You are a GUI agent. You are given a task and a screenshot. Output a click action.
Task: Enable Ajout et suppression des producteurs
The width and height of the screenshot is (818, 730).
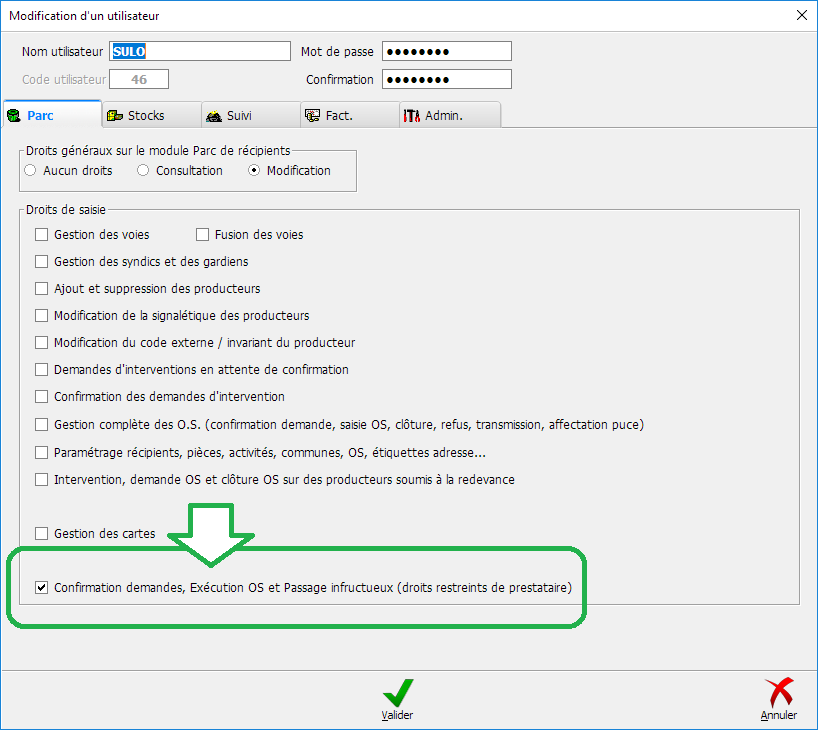pos(42,289)
